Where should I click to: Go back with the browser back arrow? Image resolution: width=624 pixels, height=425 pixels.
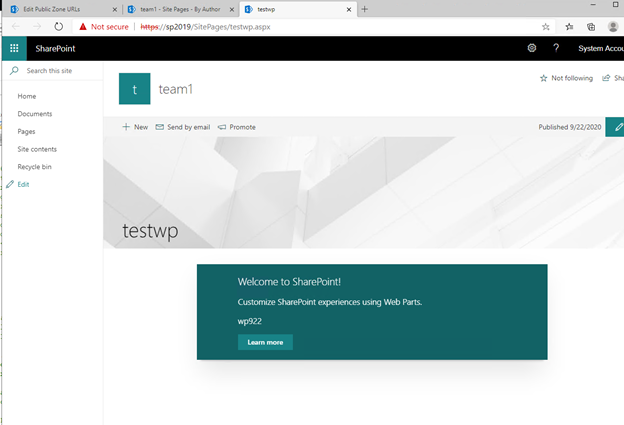16,27
